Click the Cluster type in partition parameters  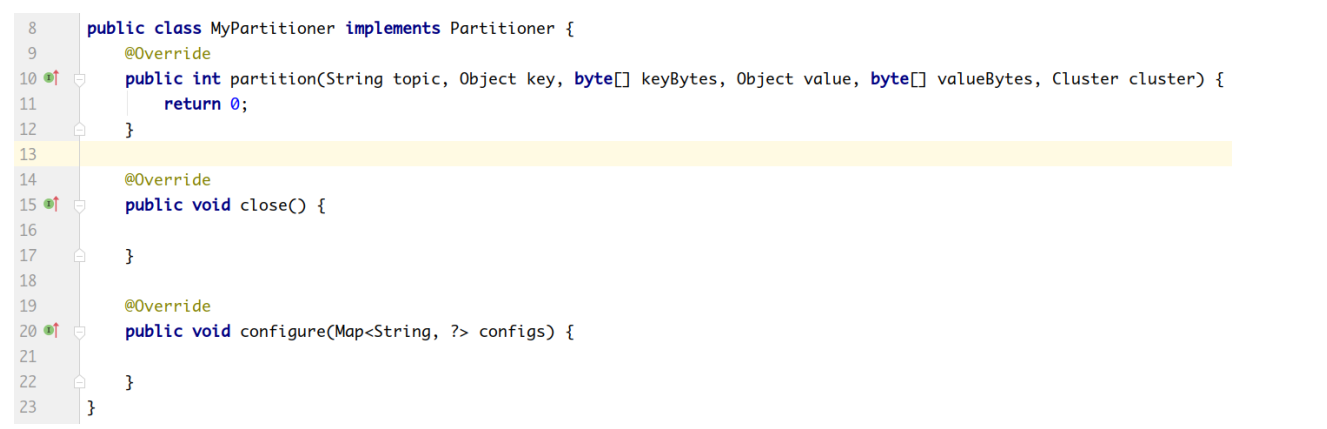click(x=1085, y=79)
